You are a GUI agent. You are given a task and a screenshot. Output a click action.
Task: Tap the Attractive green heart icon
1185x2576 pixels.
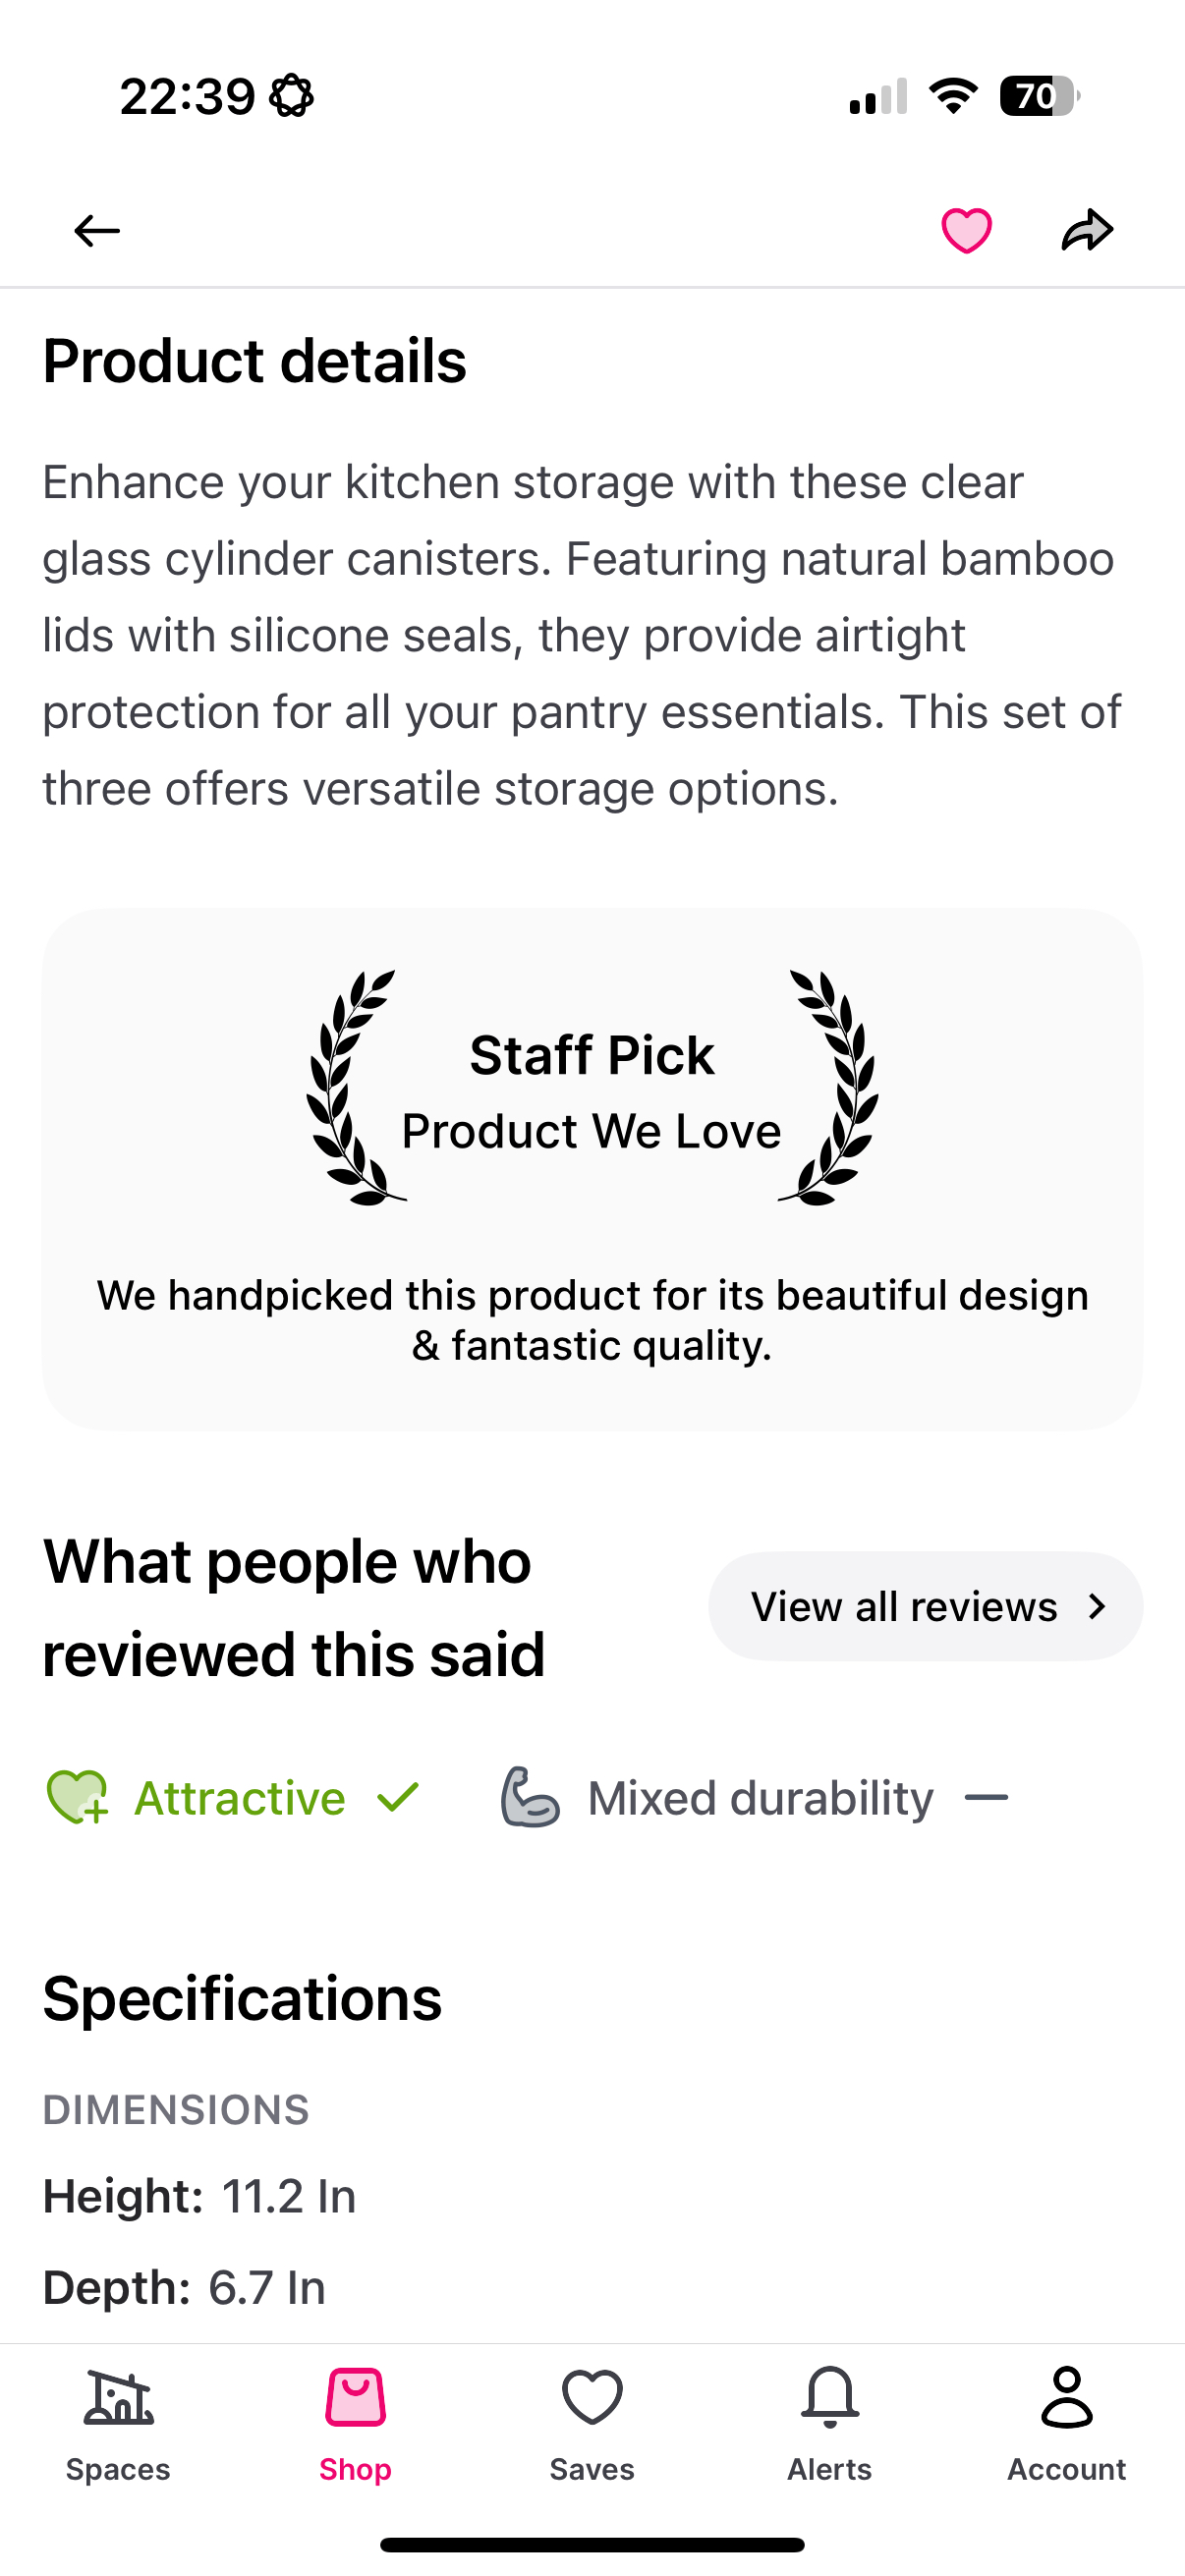[77, 1797]
